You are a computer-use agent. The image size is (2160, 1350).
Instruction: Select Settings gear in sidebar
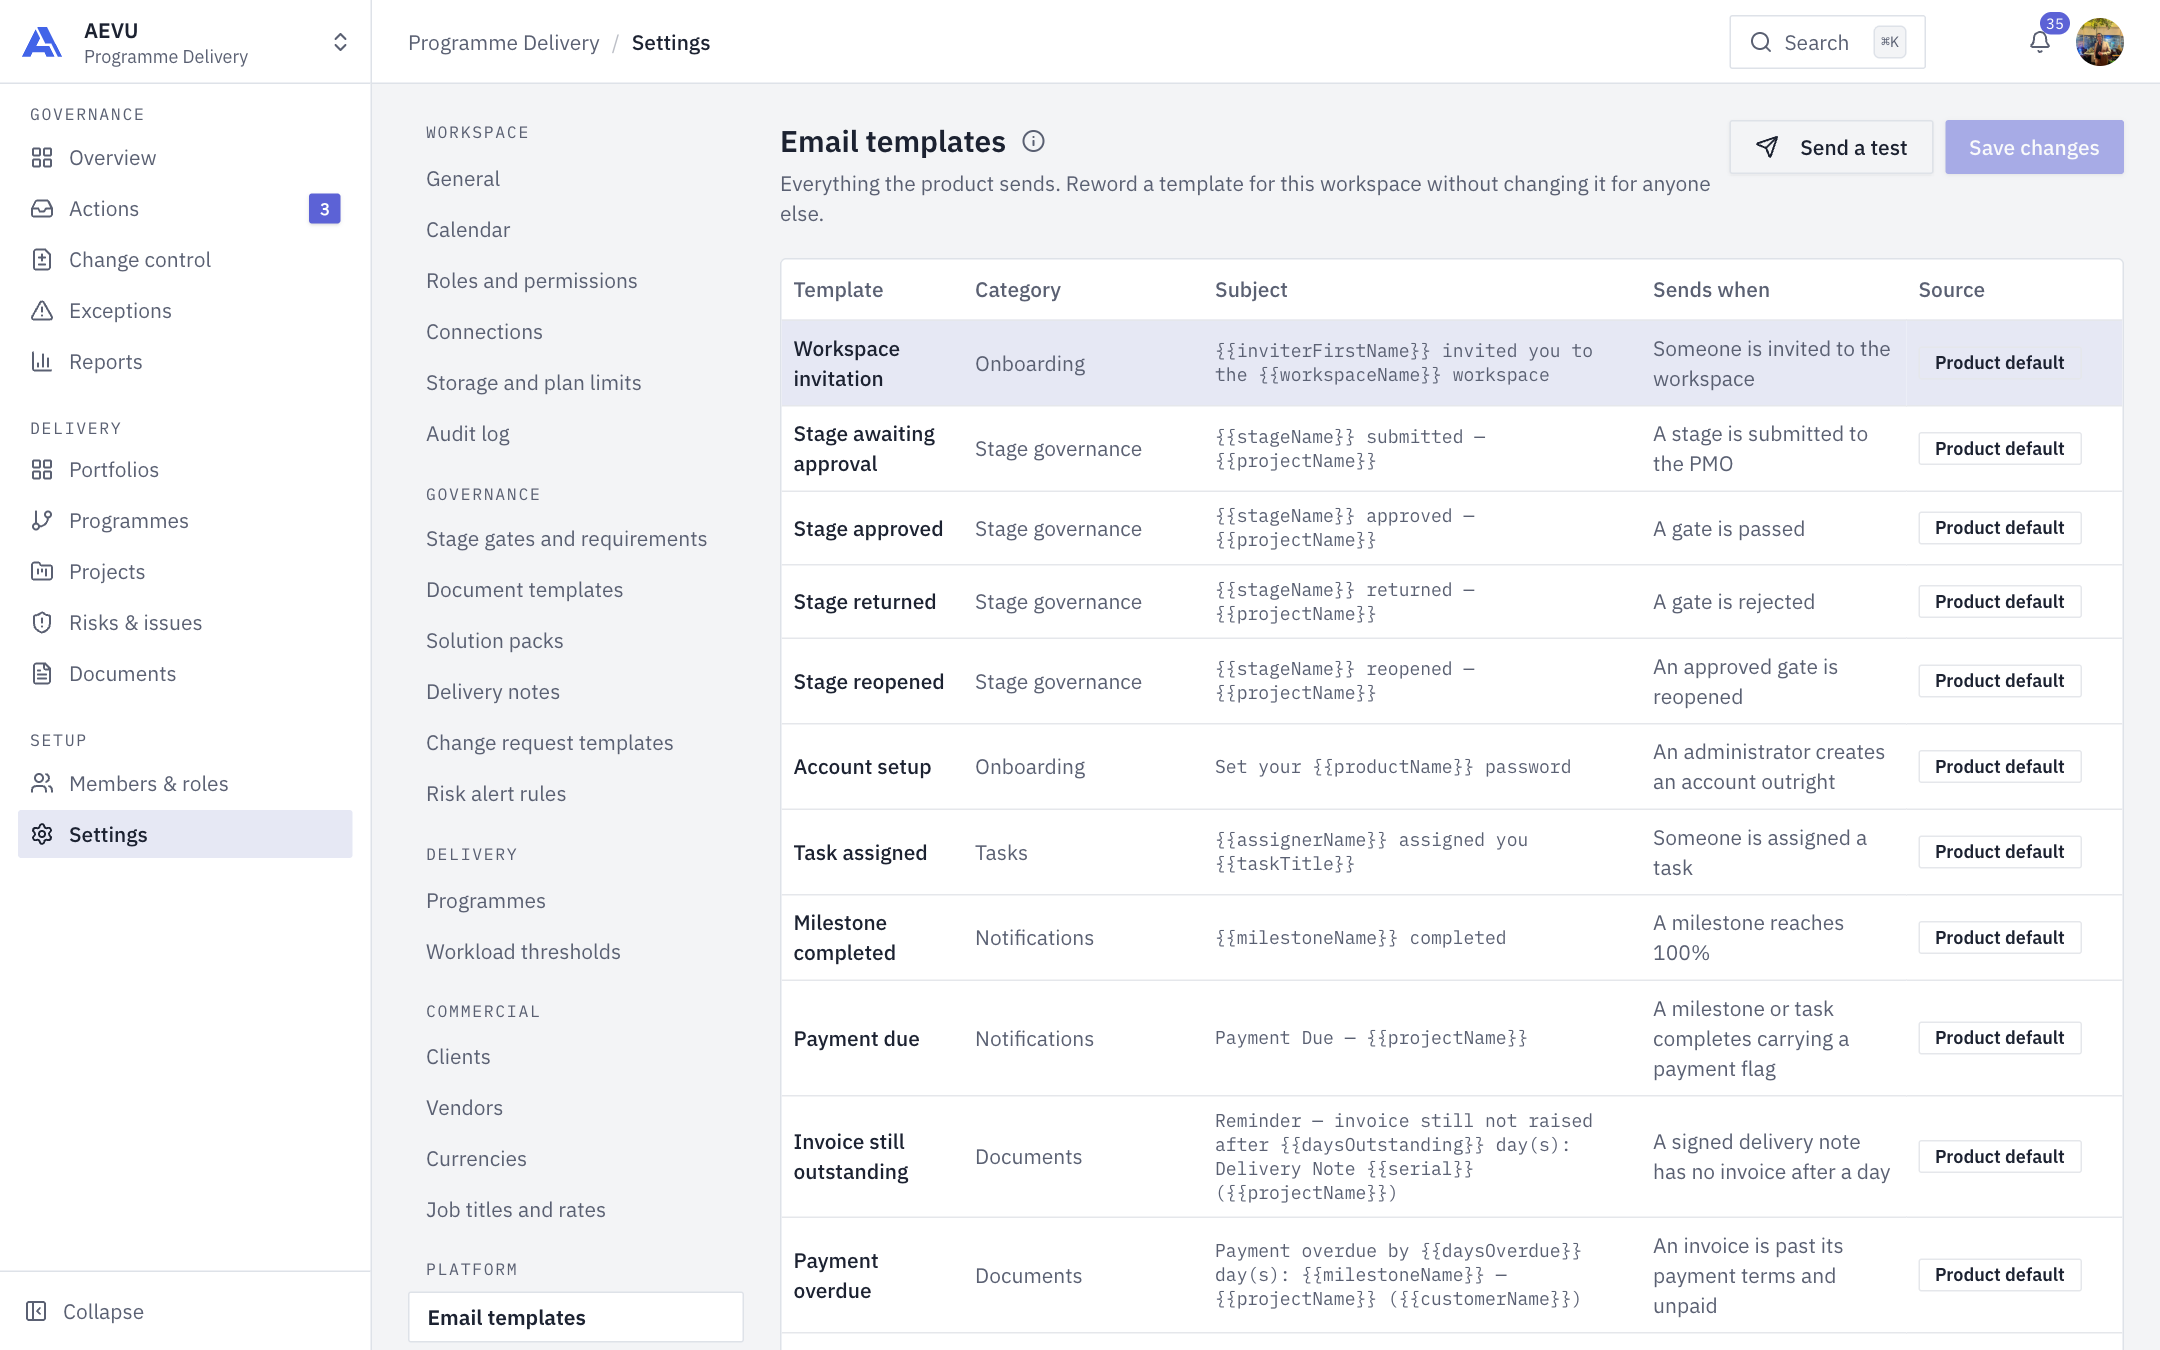[185, 835]
